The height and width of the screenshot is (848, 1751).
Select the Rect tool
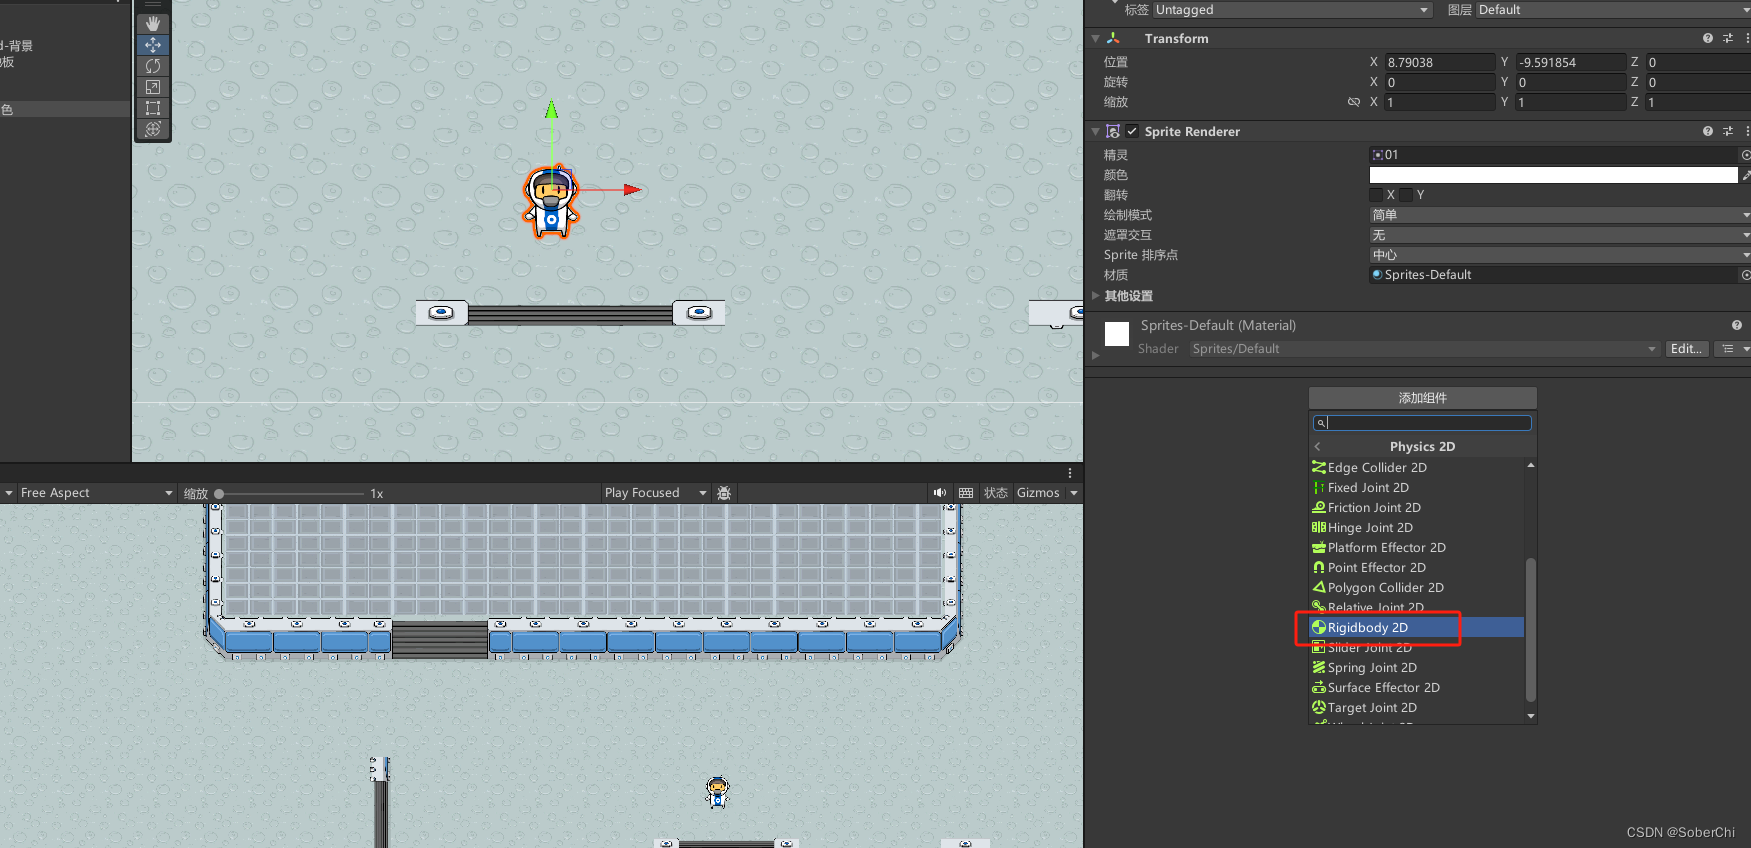(x=153, y=108)
